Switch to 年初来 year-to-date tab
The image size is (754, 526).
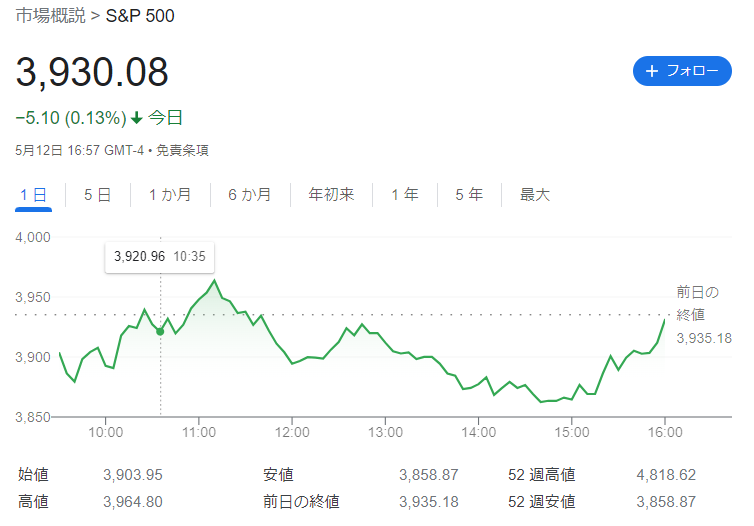[x=331, y=195]
